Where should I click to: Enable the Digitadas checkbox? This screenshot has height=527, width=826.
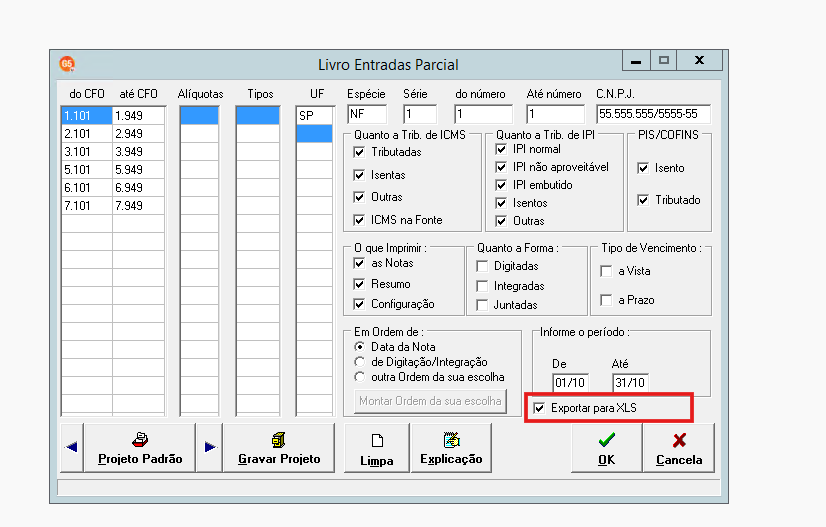click(x=481, y=266)
